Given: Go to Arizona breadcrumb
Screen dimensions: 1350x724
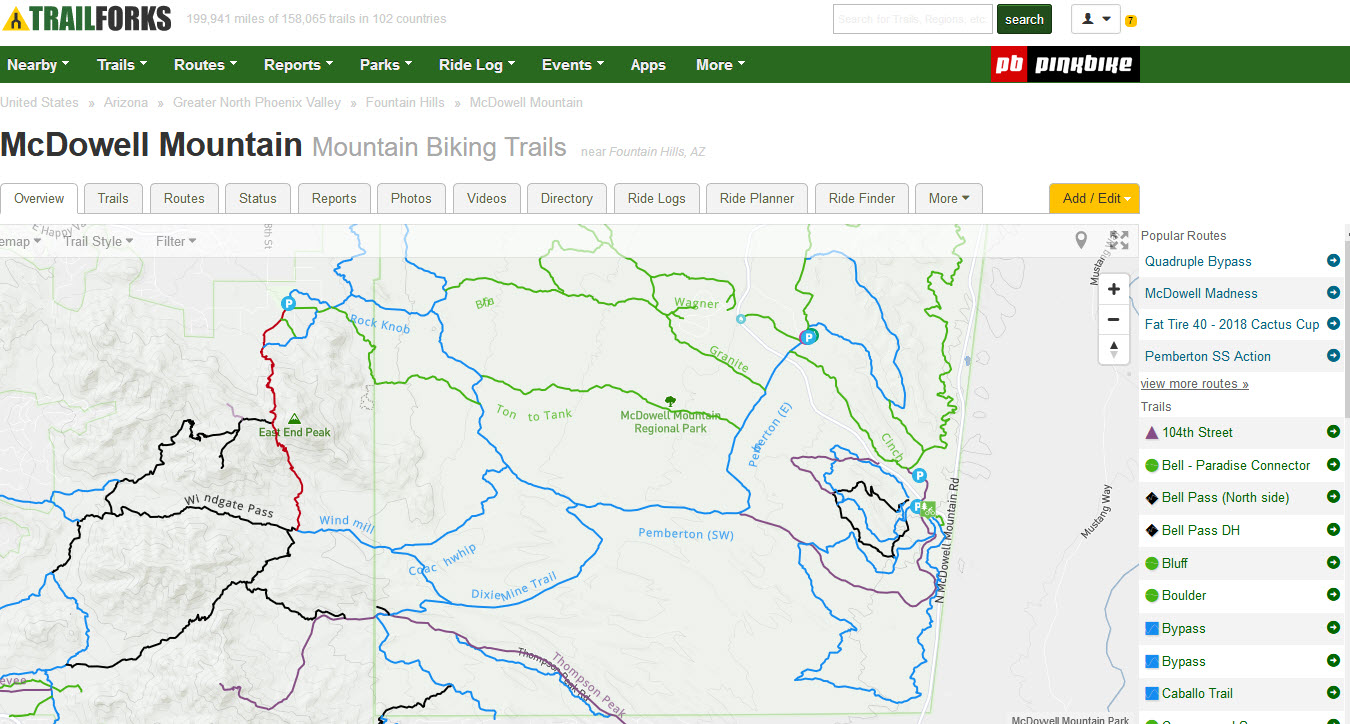Looking at the screenshot, I should point(126,103).
